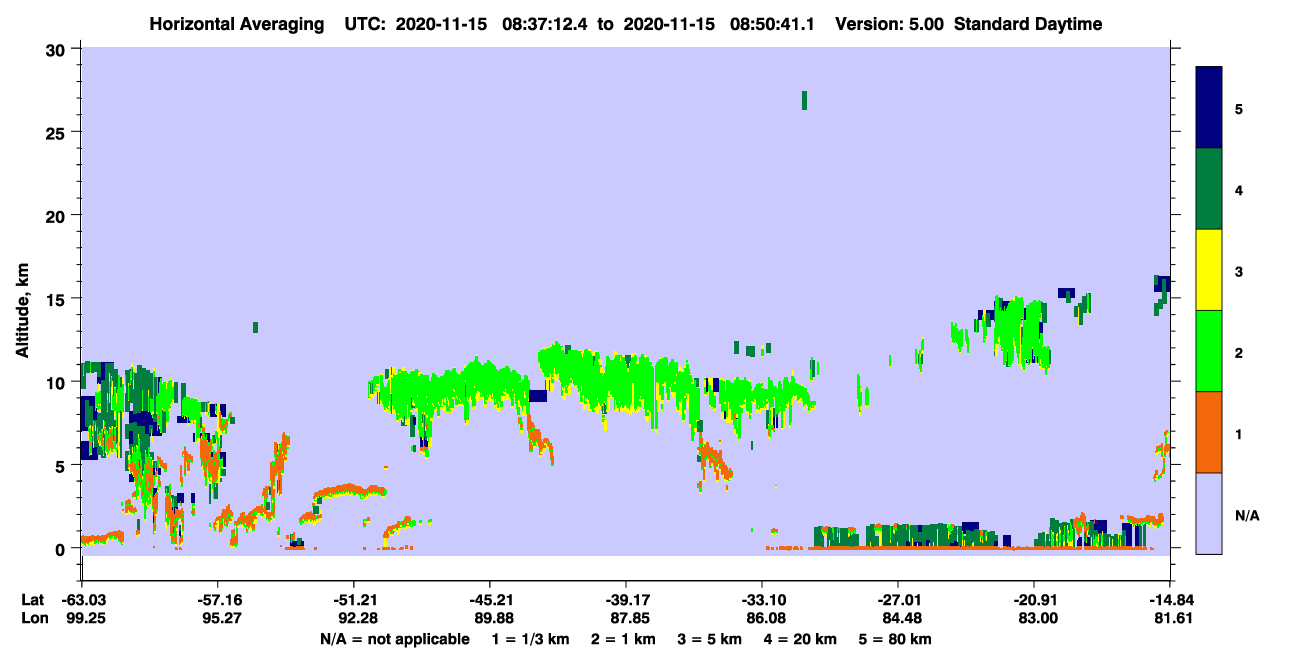Click 'N/A = not applicable' legend text

pyautogui.click(x=394, y=639)
